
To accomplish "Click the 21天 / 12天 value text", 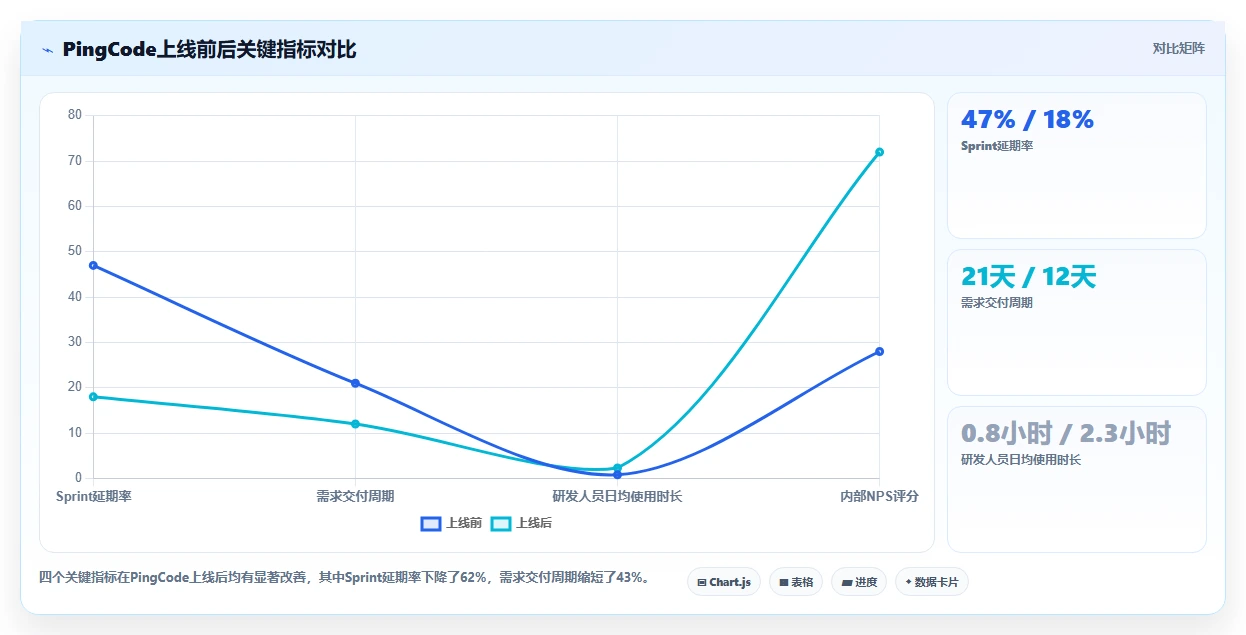I will [x=1028, y=277].
